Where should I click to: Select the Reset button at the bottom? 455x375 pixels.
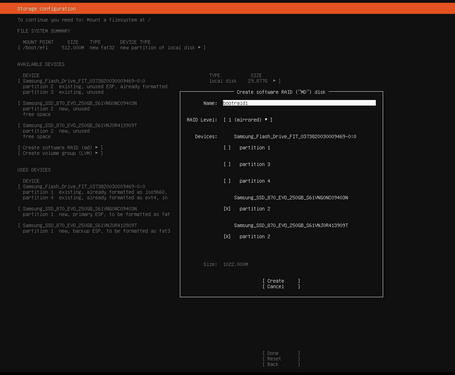(x=281, y=359)
